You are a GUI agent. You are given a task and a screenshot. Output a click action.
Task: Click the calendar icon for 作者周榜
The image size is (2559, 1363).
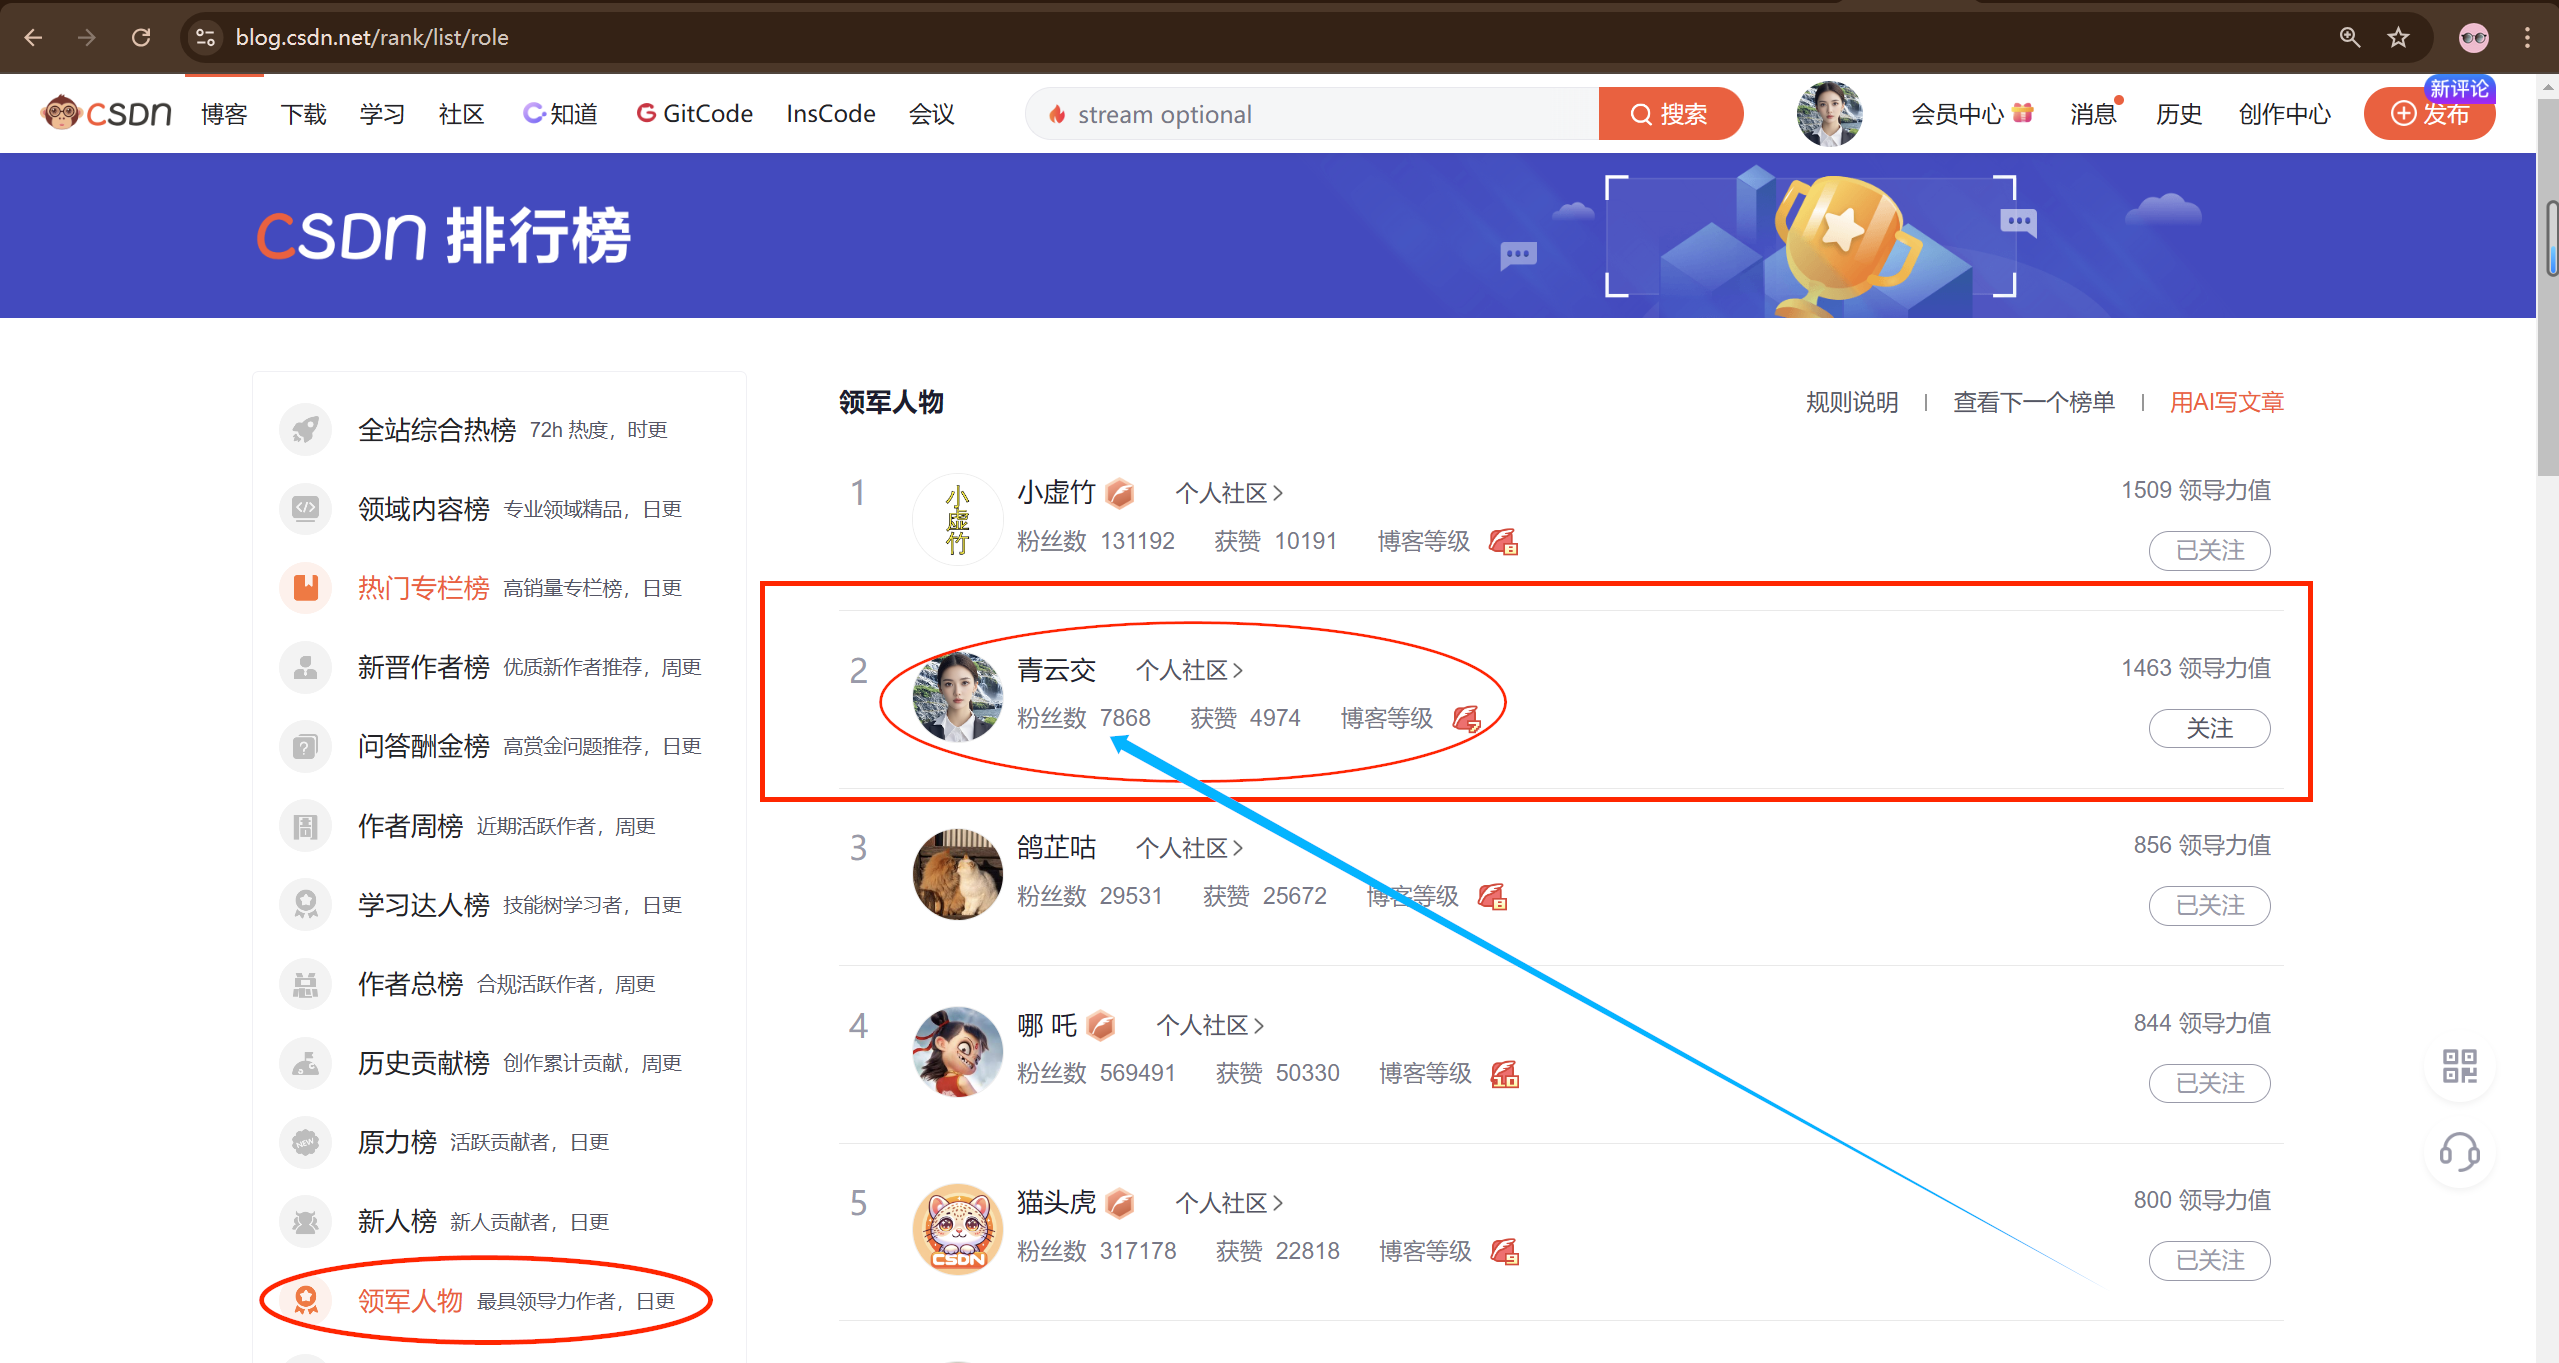point(305,826)
